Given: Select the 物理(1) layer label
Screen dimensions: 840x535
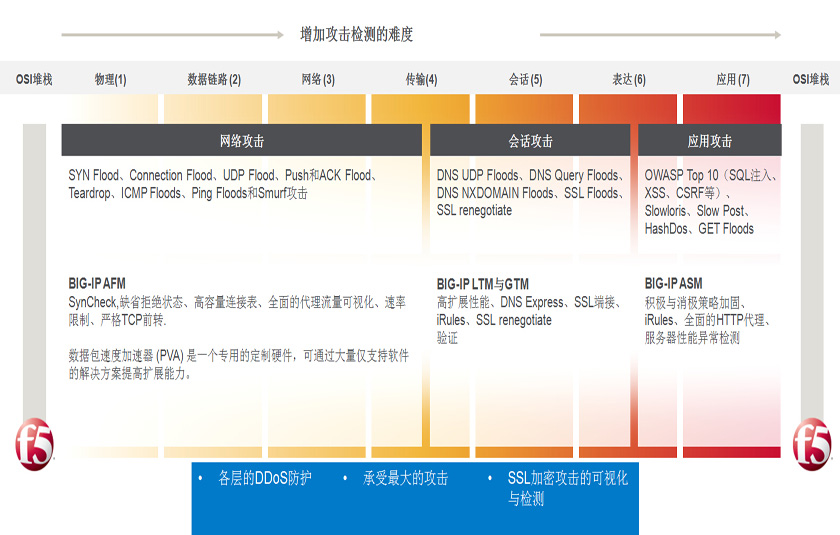Looking at the screenshot, I should point(110,80).
